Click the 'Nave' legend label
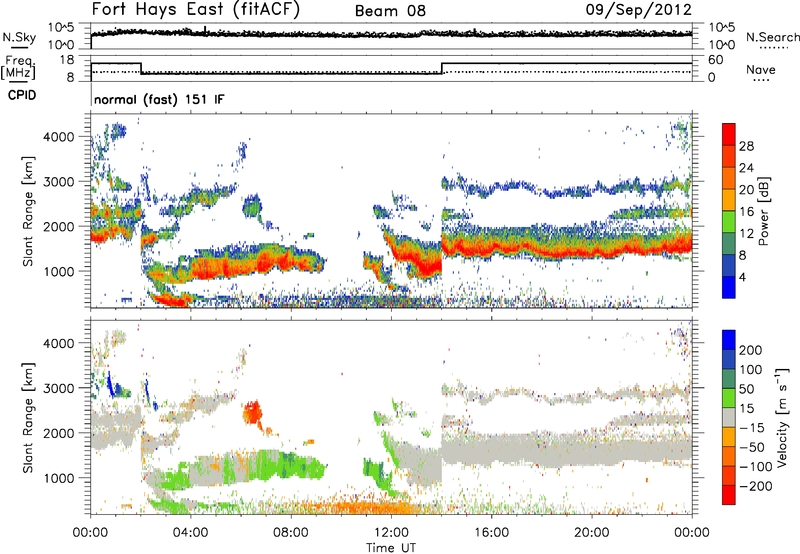This screenshot has width=800, height=554. pyautogui.click(x=761, y=69)
